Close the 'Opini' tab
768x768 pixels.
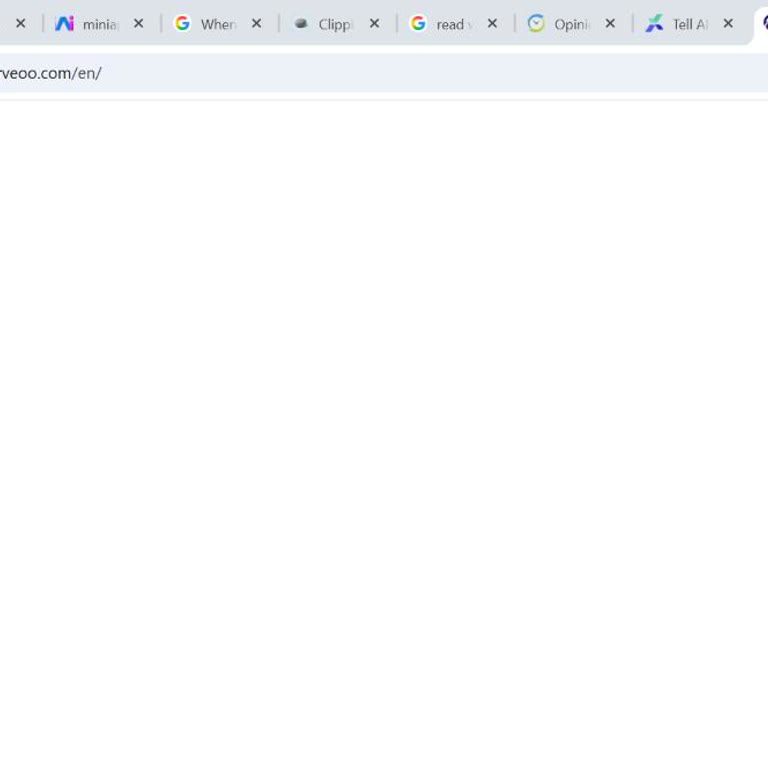coord(610,24)
